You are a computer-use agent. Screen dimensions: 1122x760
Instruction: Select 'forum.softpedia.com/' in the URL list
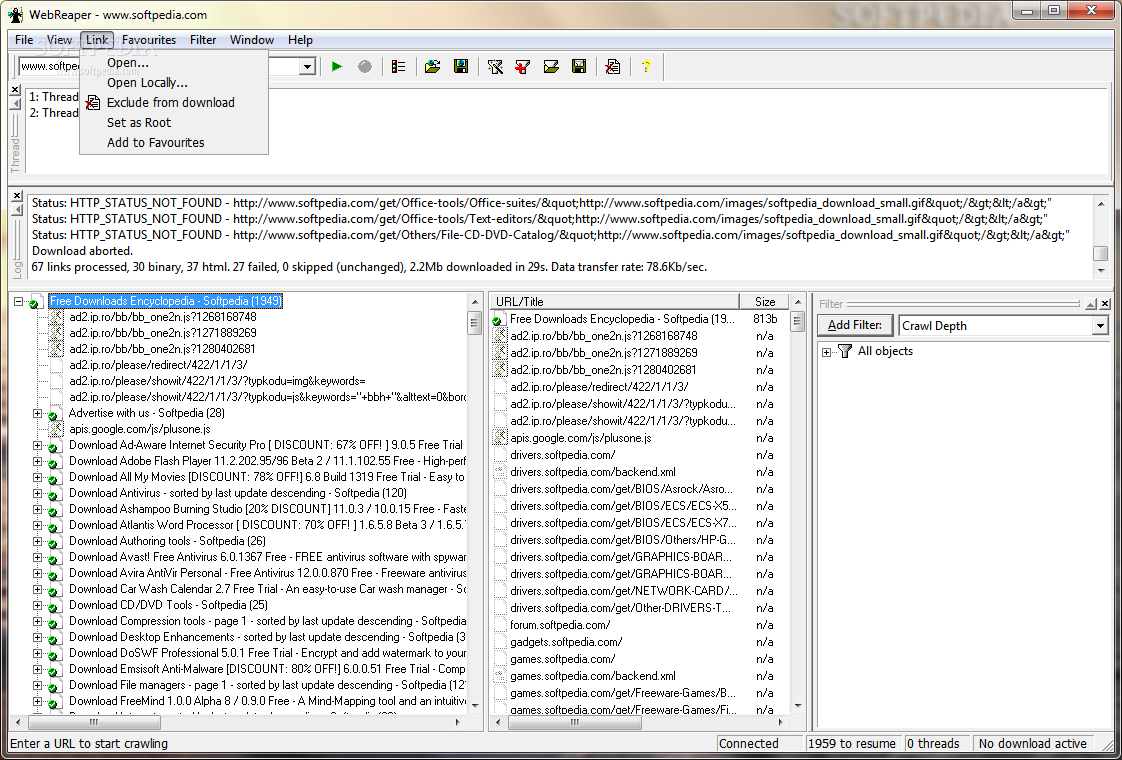(x=560, y=625)
